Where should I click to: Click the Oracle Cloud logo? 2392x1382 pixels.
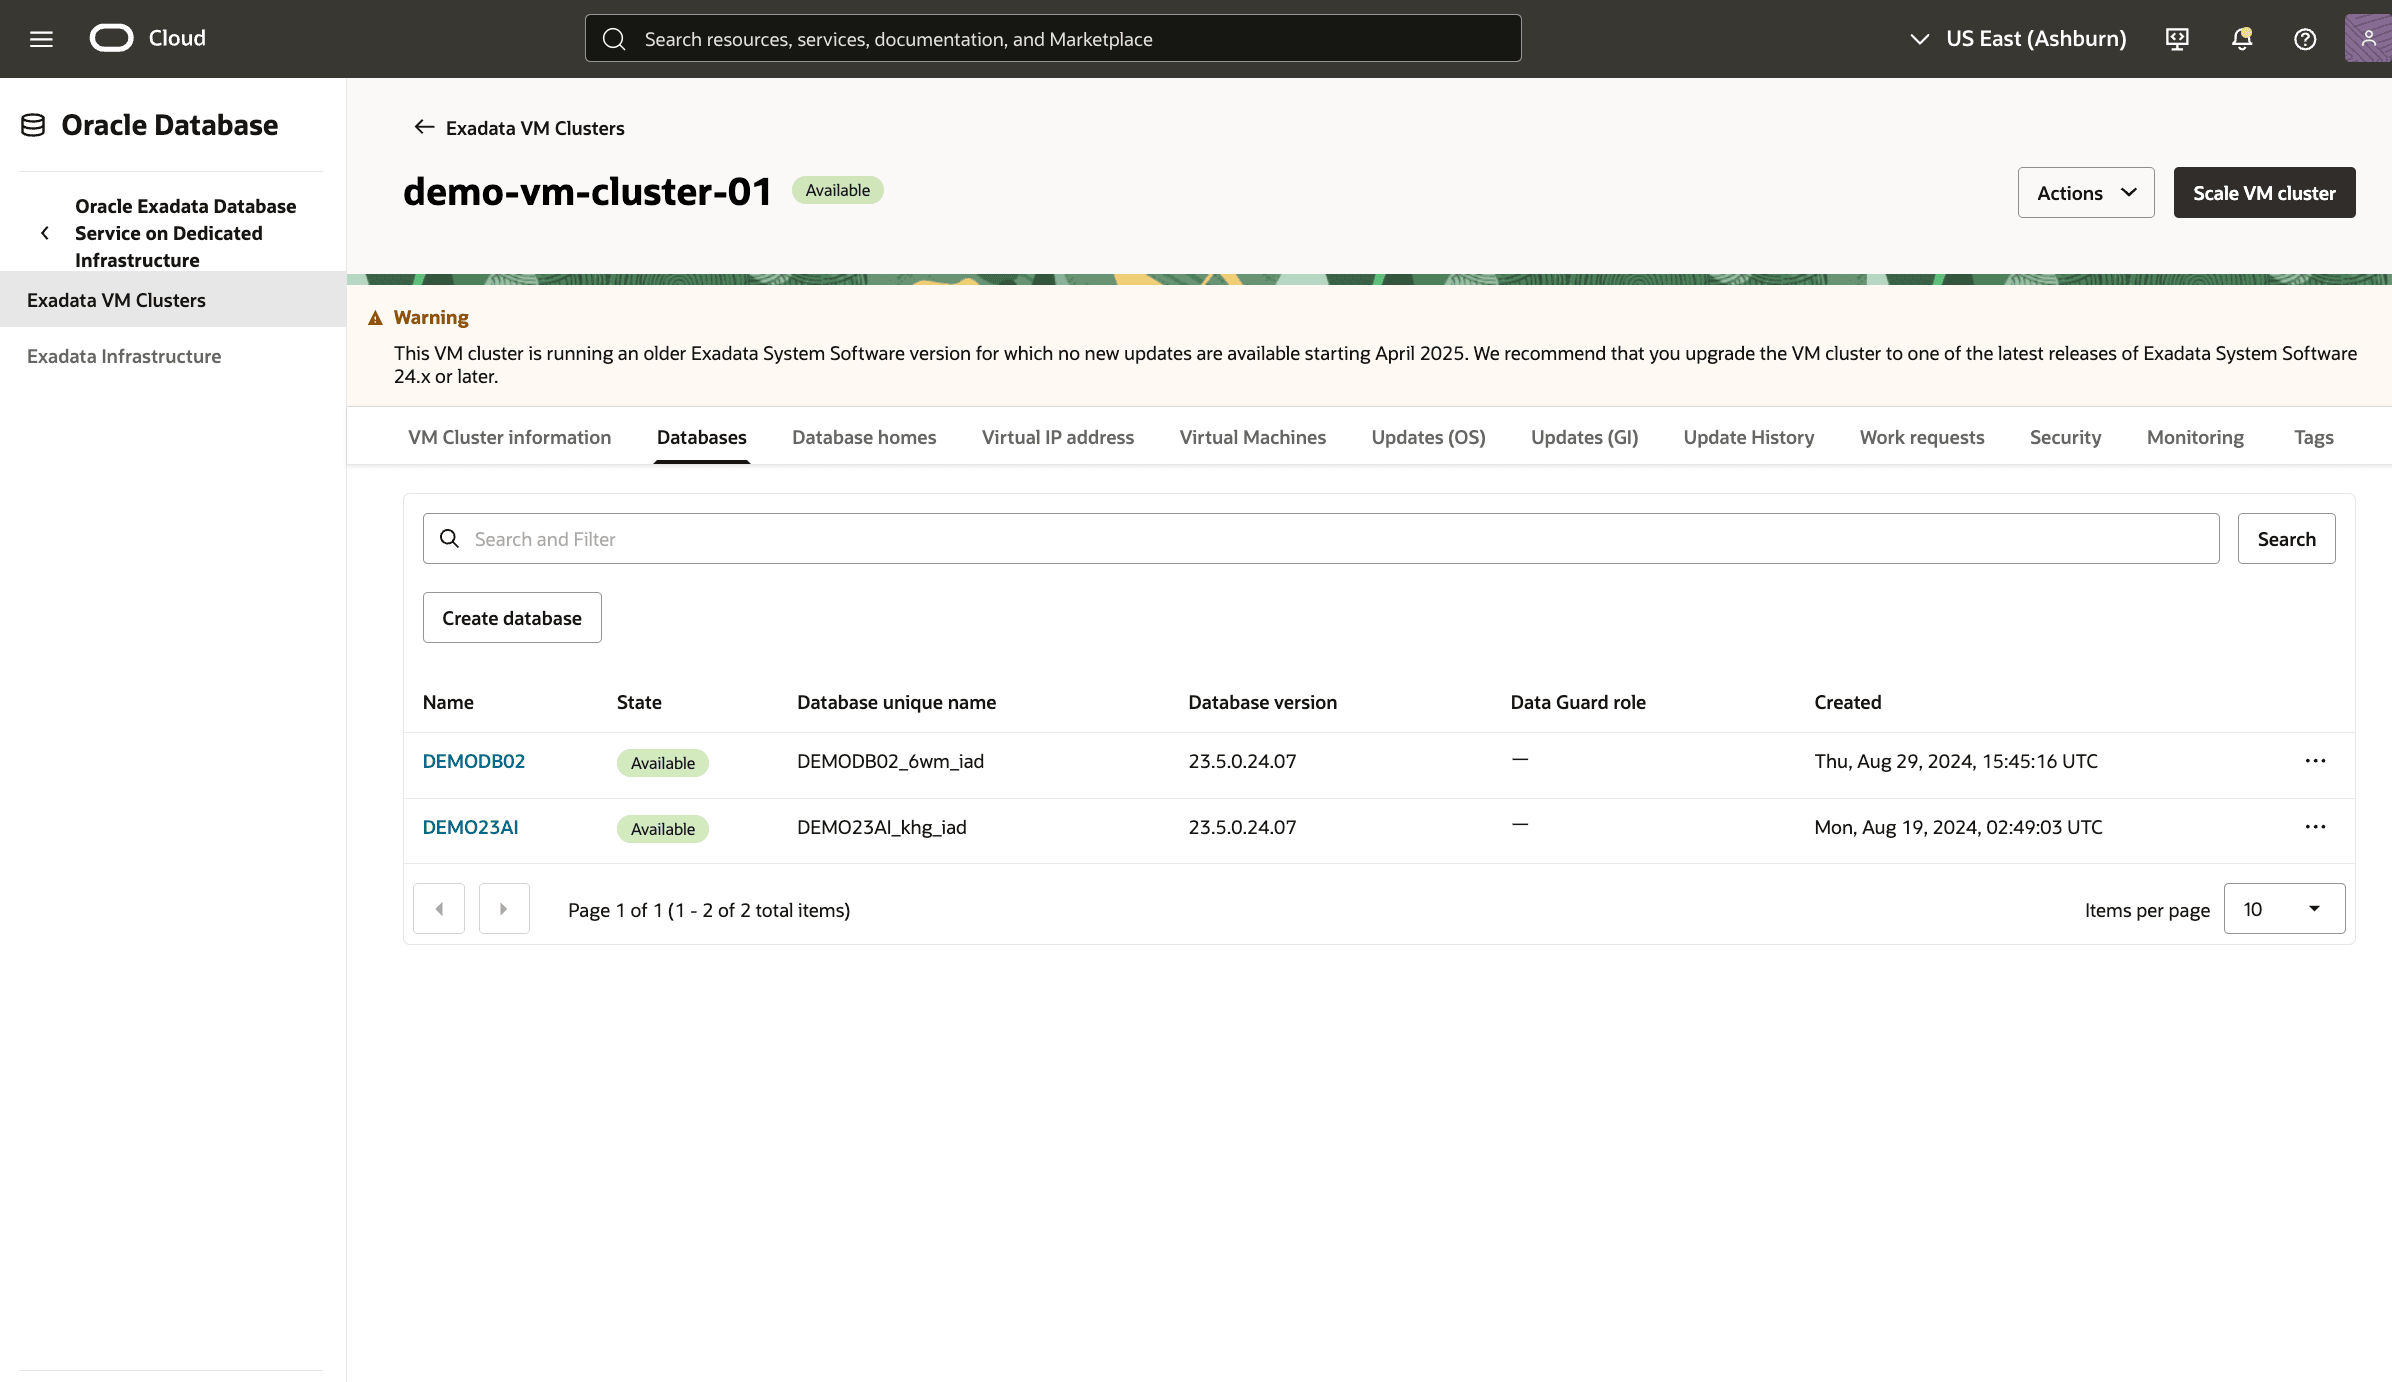click(x=113, y=37)
